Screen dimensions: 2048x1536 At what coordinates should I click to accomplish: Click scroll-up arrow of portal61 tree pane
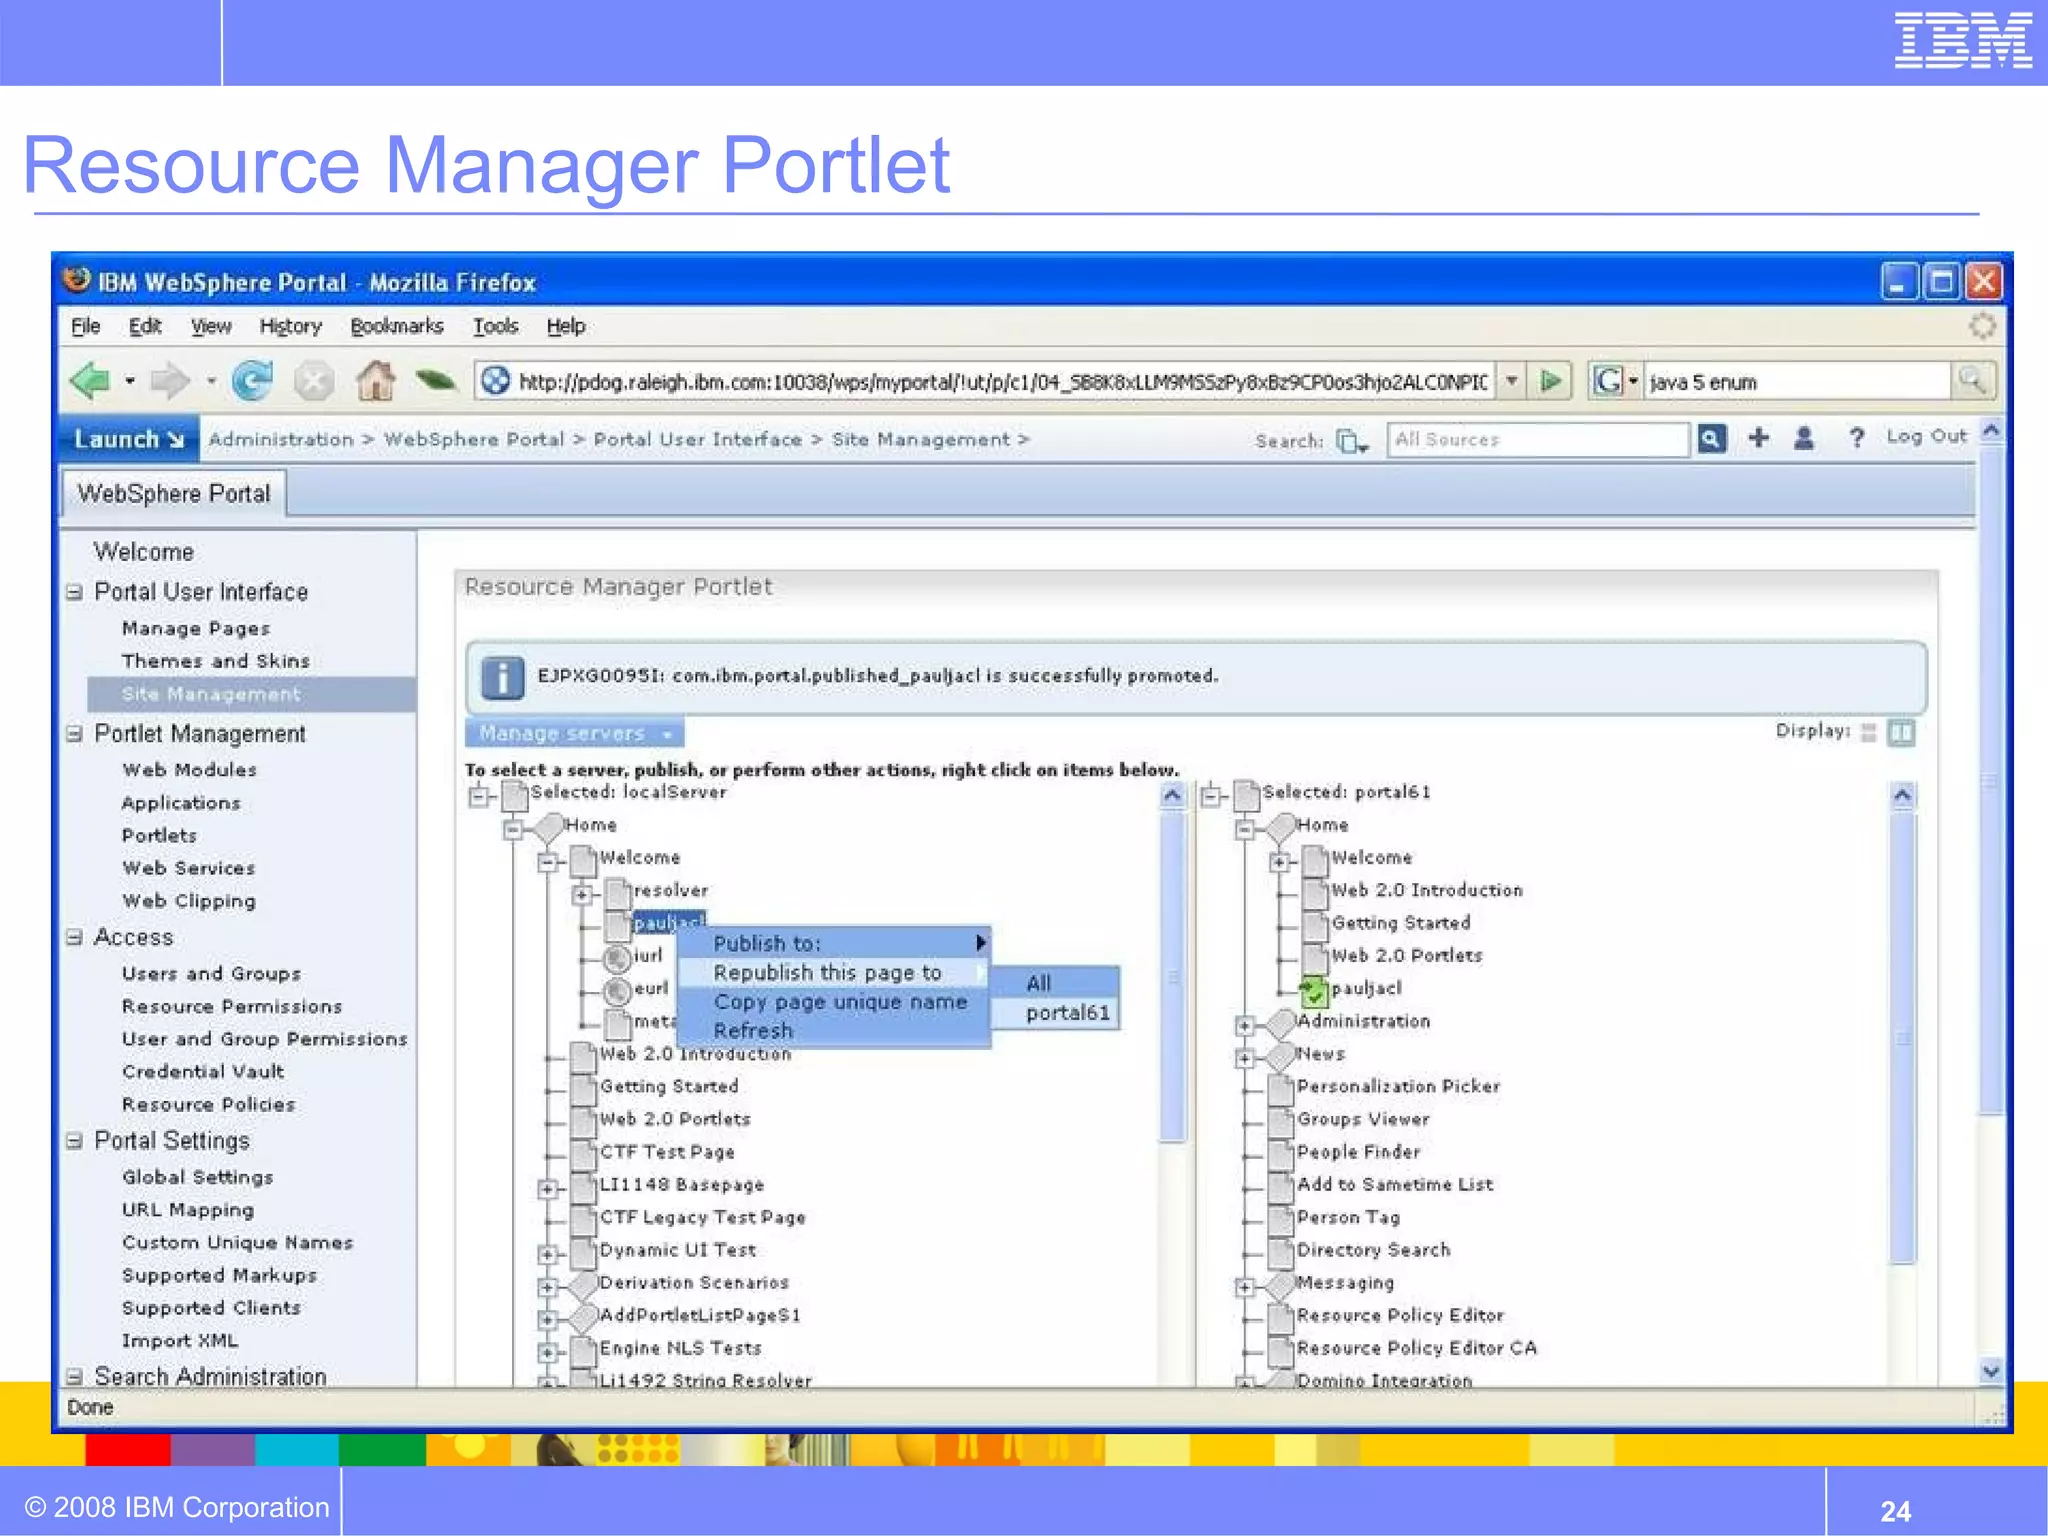click(x=1902, y=796)
